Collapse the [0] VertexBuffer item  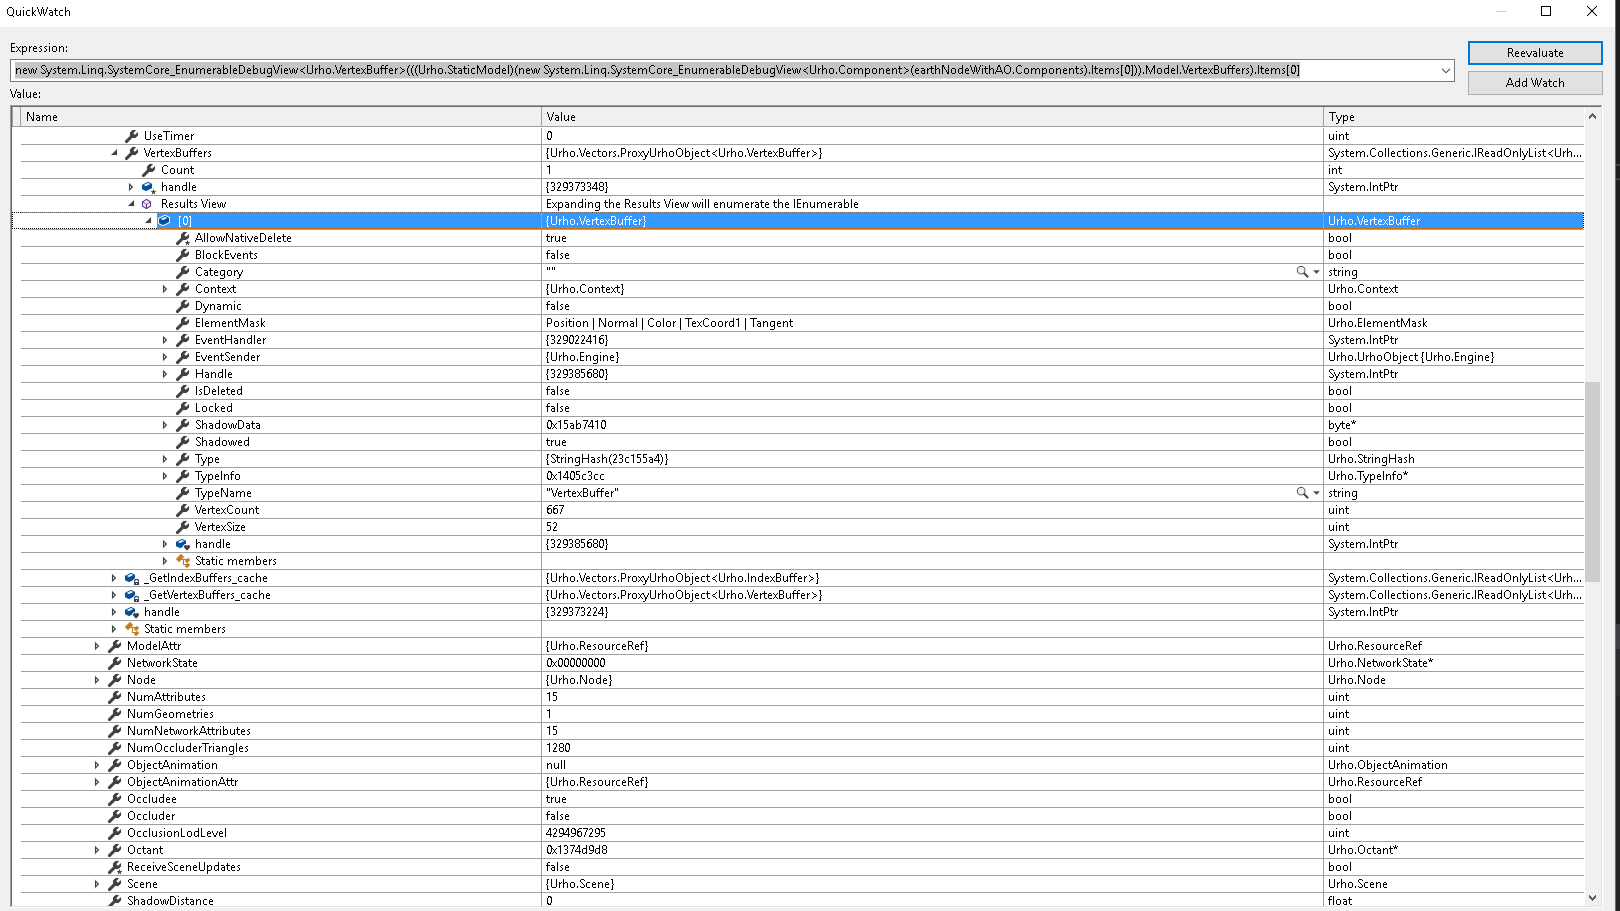(148, 221)
